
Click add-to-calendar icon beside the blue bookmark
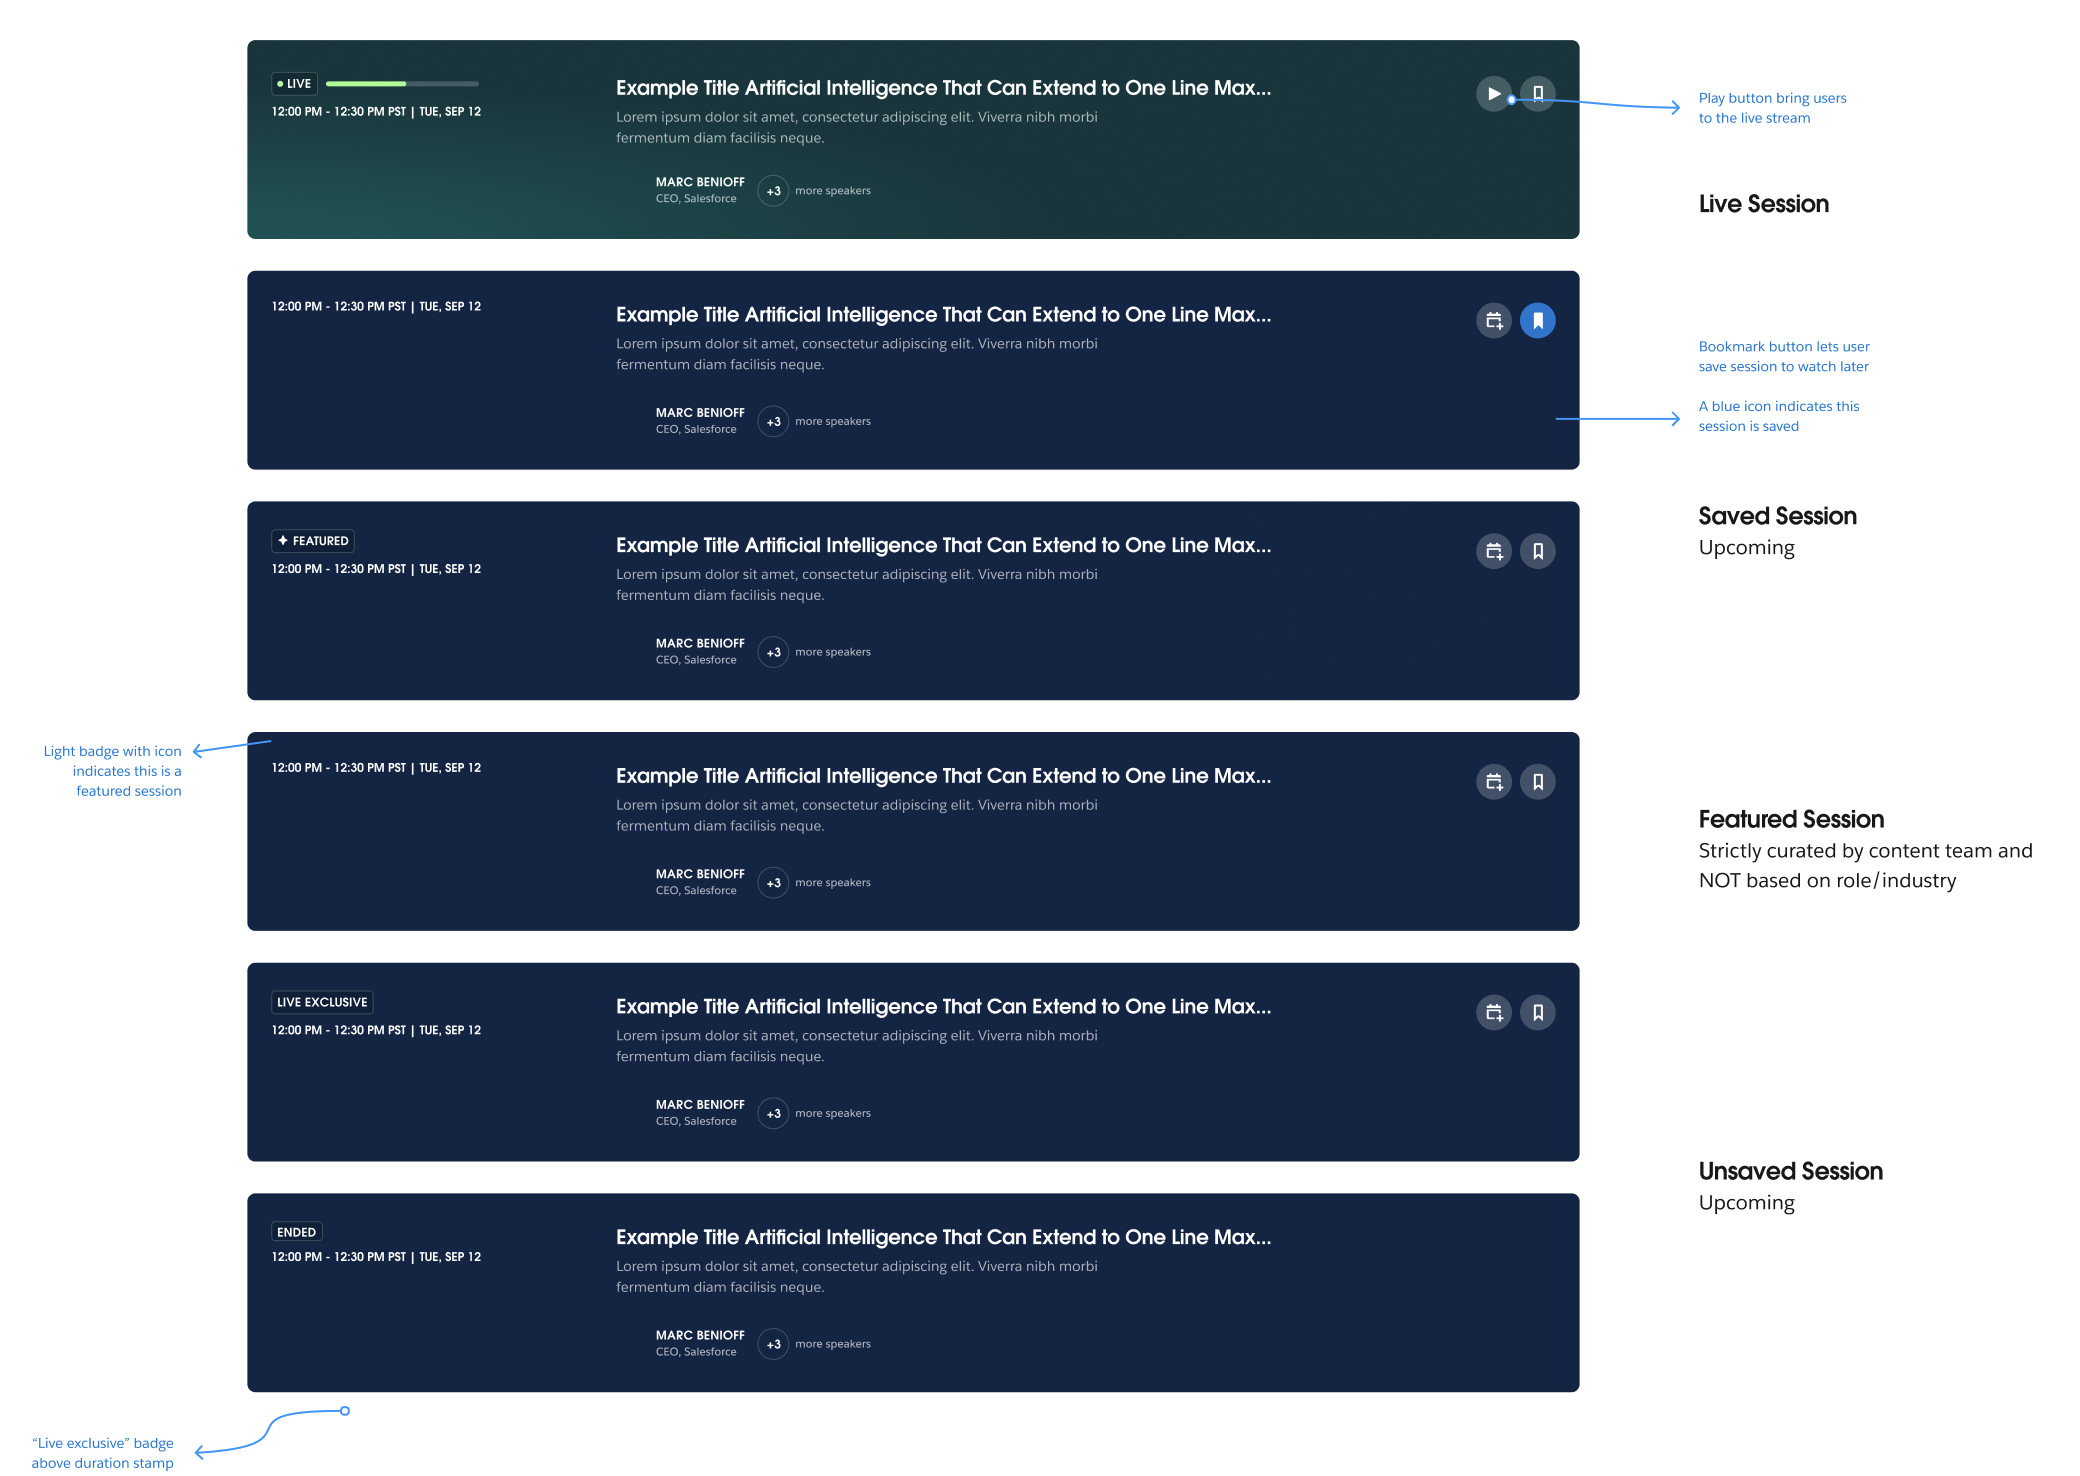click(x=1494, y=320)
